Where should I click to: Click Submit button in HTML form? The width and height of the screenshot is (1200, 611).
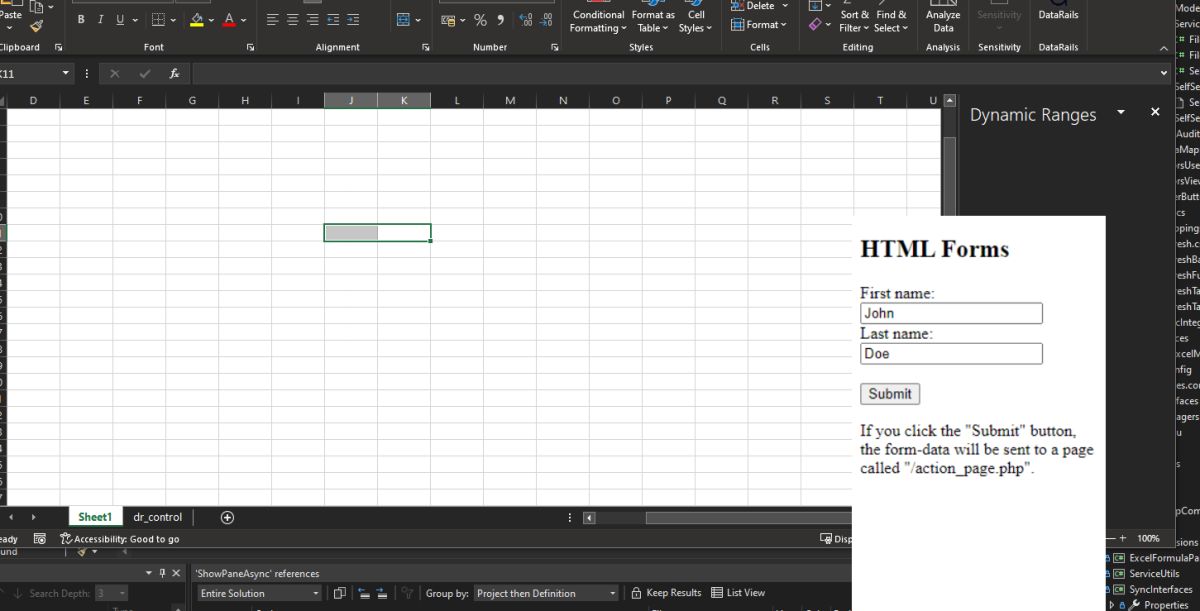pos(890,394)
